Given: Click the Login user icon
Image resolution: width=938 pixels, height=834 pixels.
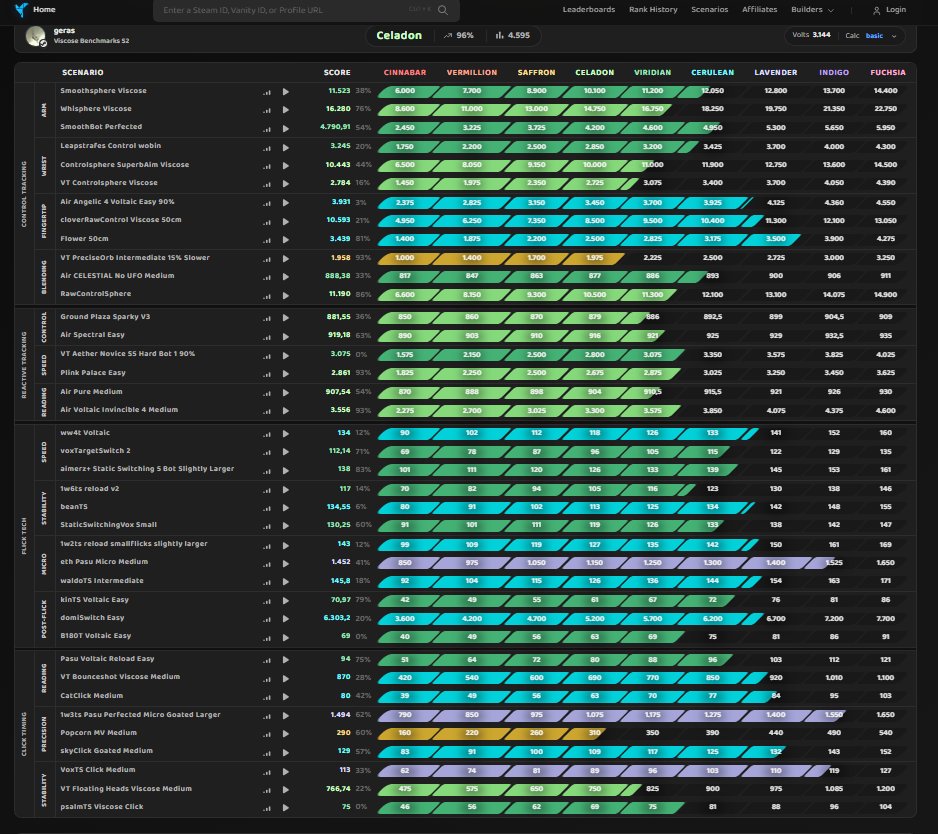Looking at the screenshot, I should (876, 10).
